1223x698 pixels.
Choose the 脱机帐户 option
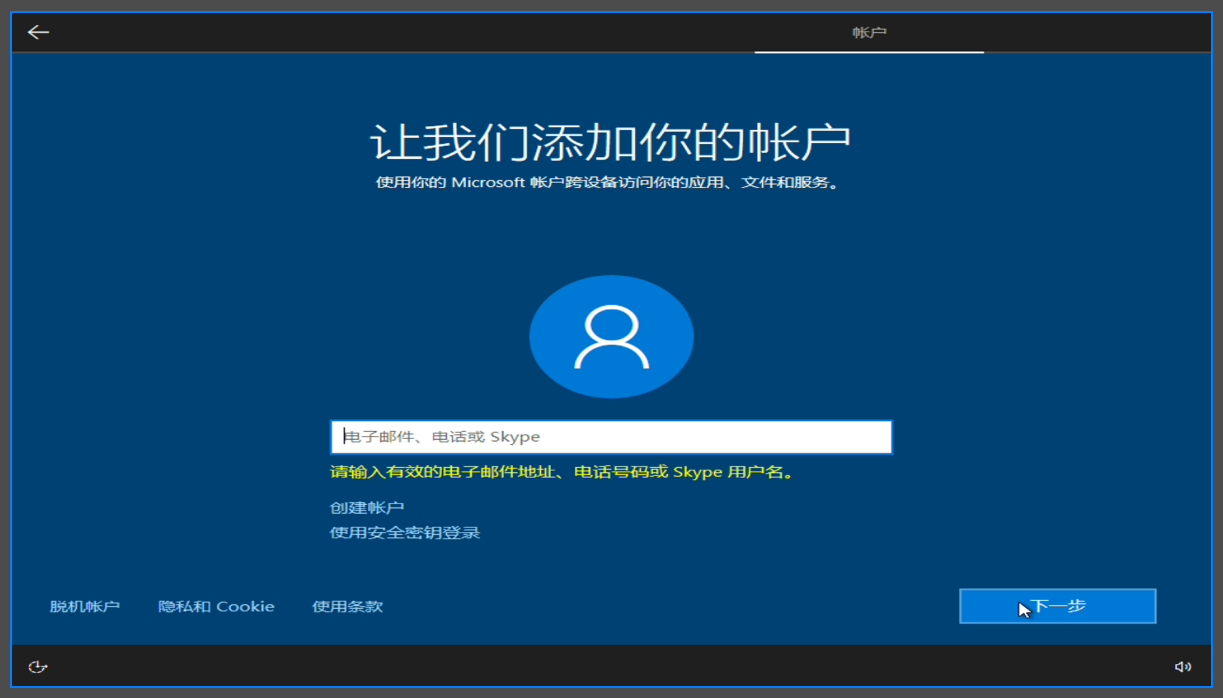85,606
